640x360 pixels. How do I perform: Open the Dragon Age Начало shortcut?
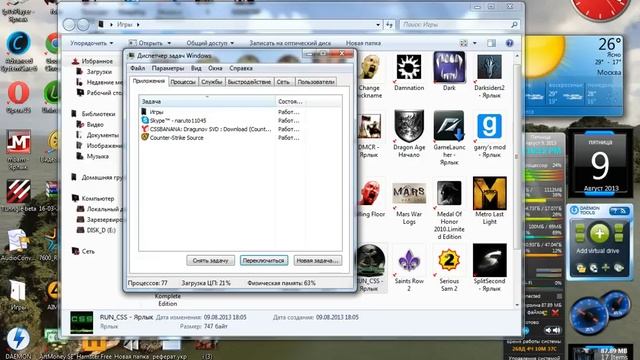pyautogui.click(x=409, y=127)
